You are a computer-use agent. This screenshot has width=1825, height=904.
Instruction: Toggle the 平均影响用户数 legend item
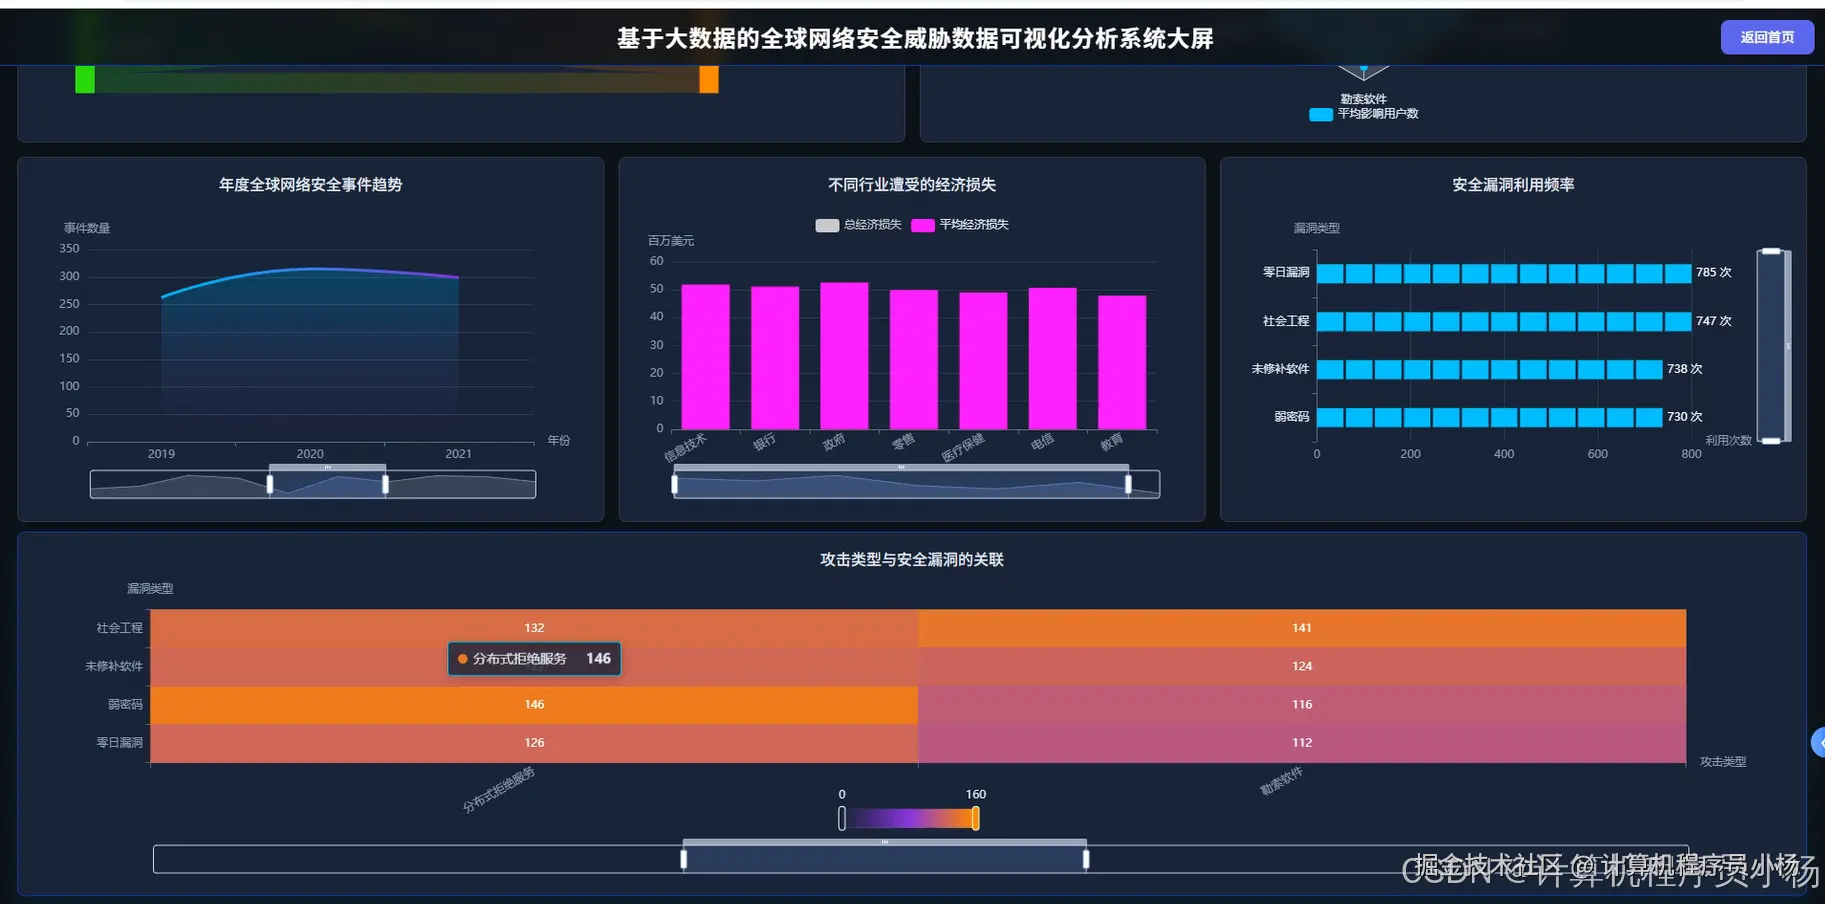tap(1364, 114)
